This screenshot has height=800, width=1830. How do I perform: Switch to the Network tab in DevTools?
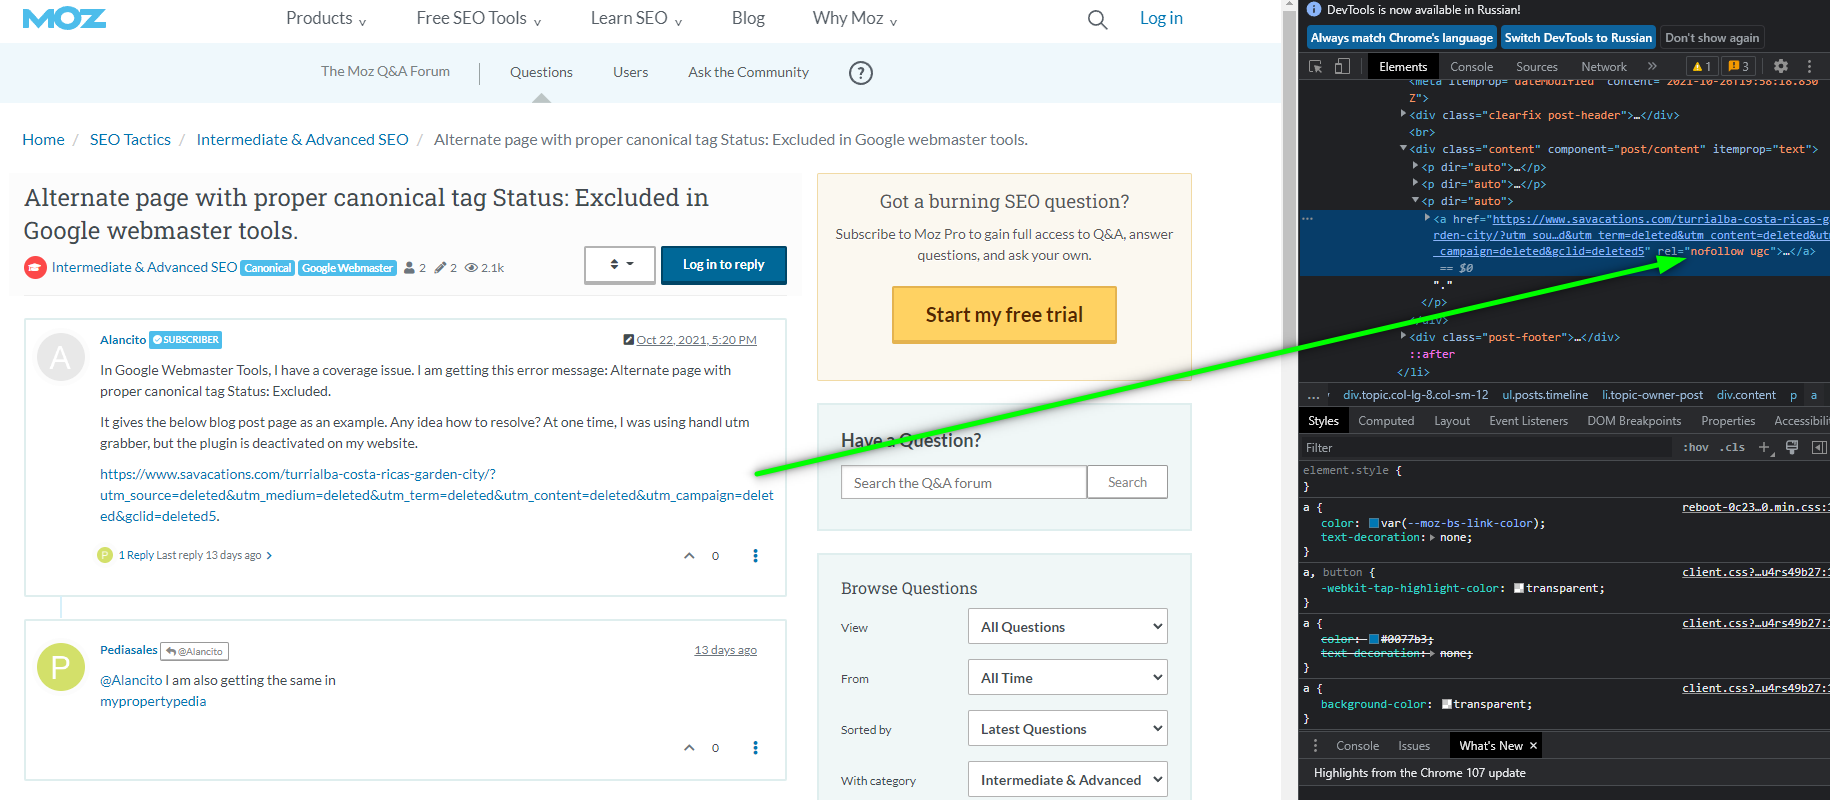1603,67
